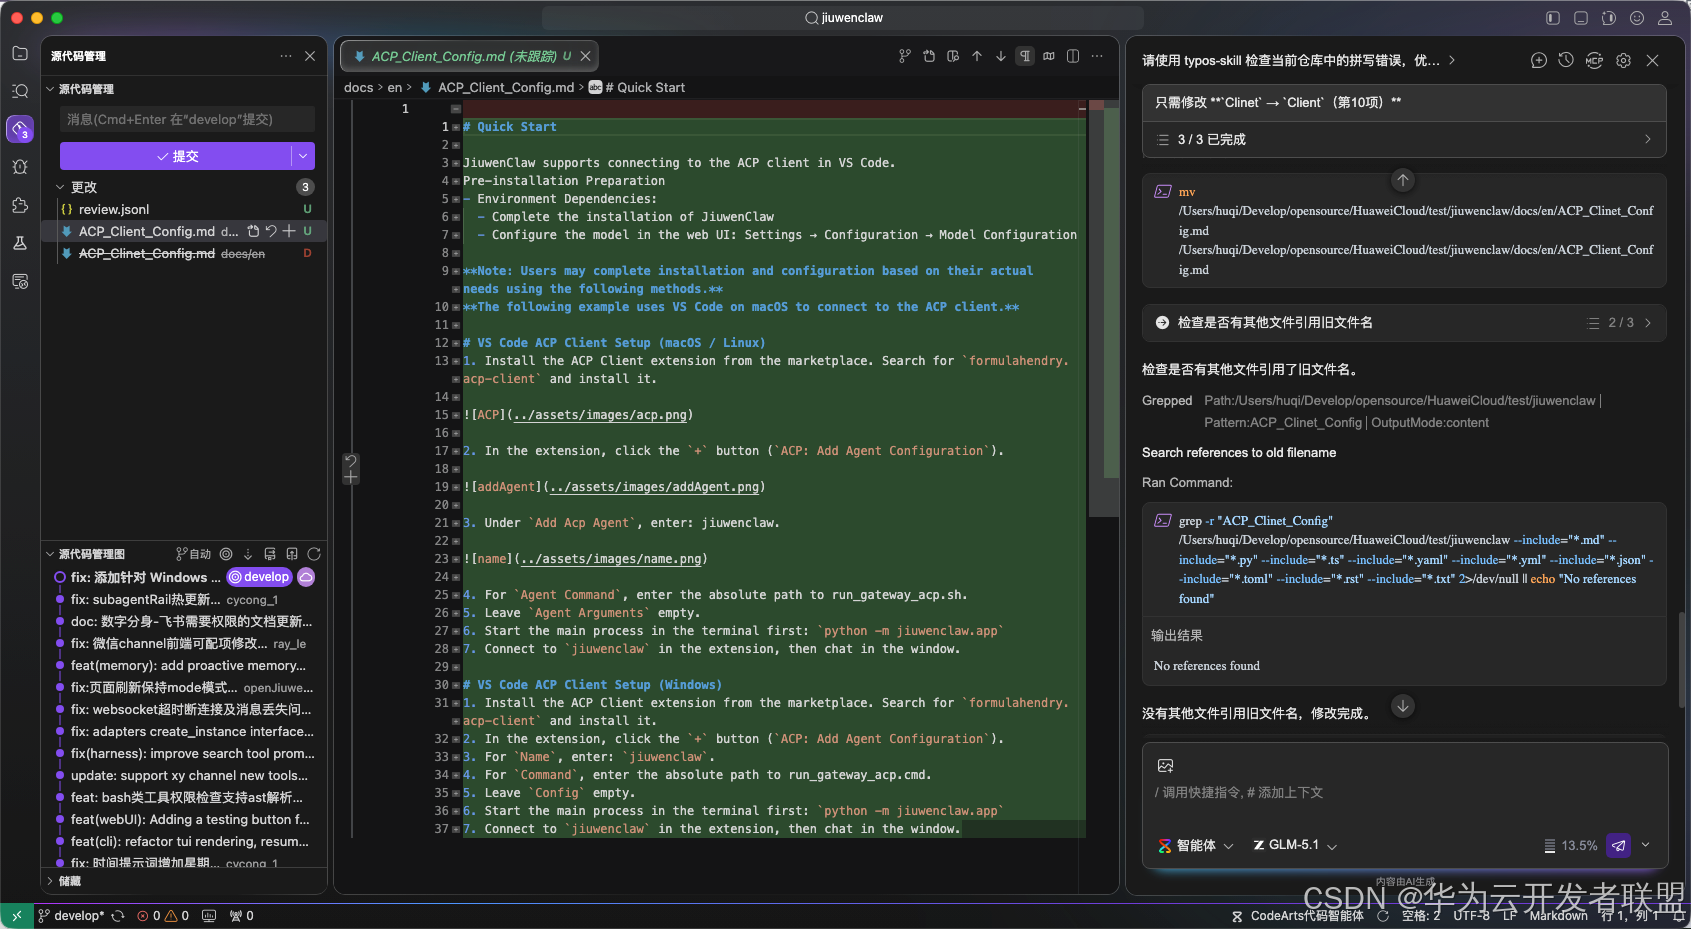Screen dimensions: 1691x929
Task: Toggle auto mode in source control graph
Action: (x=193, y=554)
